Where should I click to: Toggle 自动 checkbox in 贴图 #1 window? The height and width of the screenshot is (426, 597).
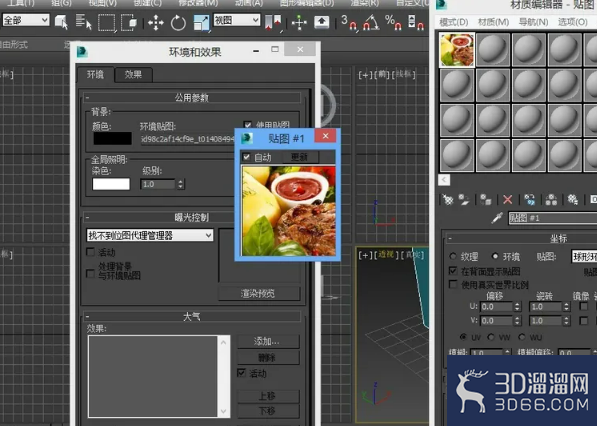pyautogui.click(x=246, y=157)
